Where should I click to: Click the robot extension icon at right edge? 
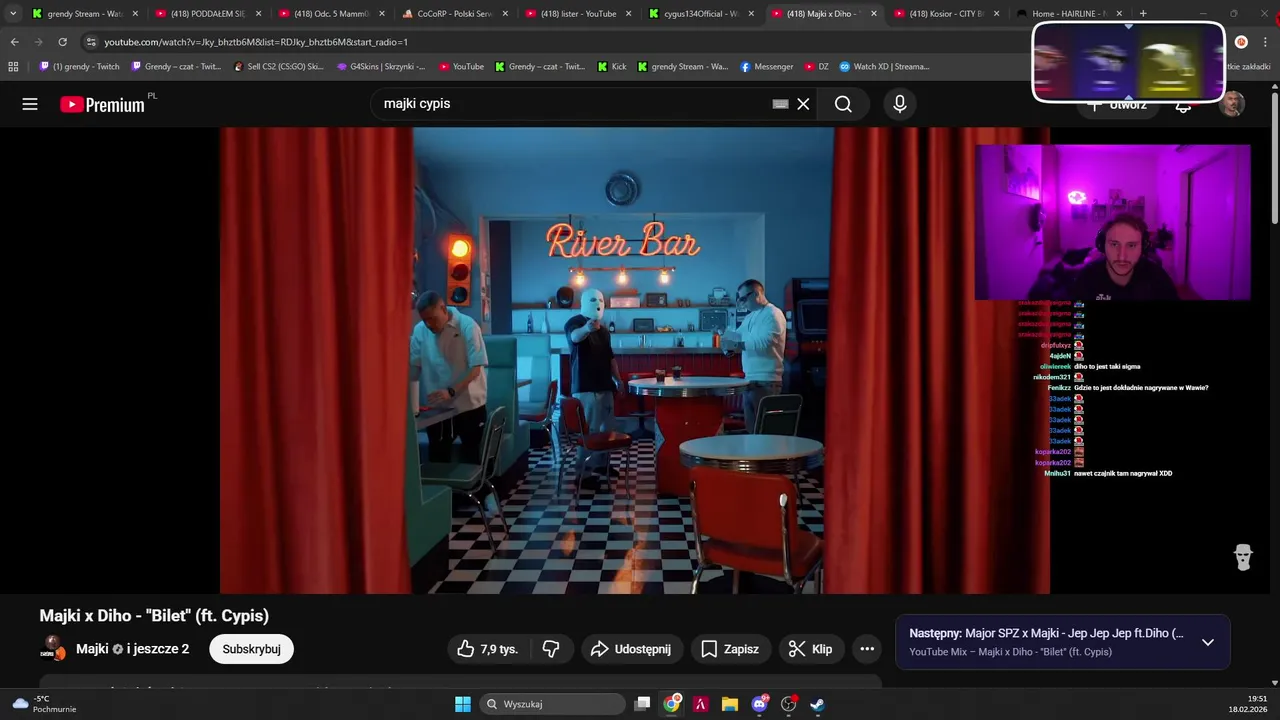point(1243,558)
